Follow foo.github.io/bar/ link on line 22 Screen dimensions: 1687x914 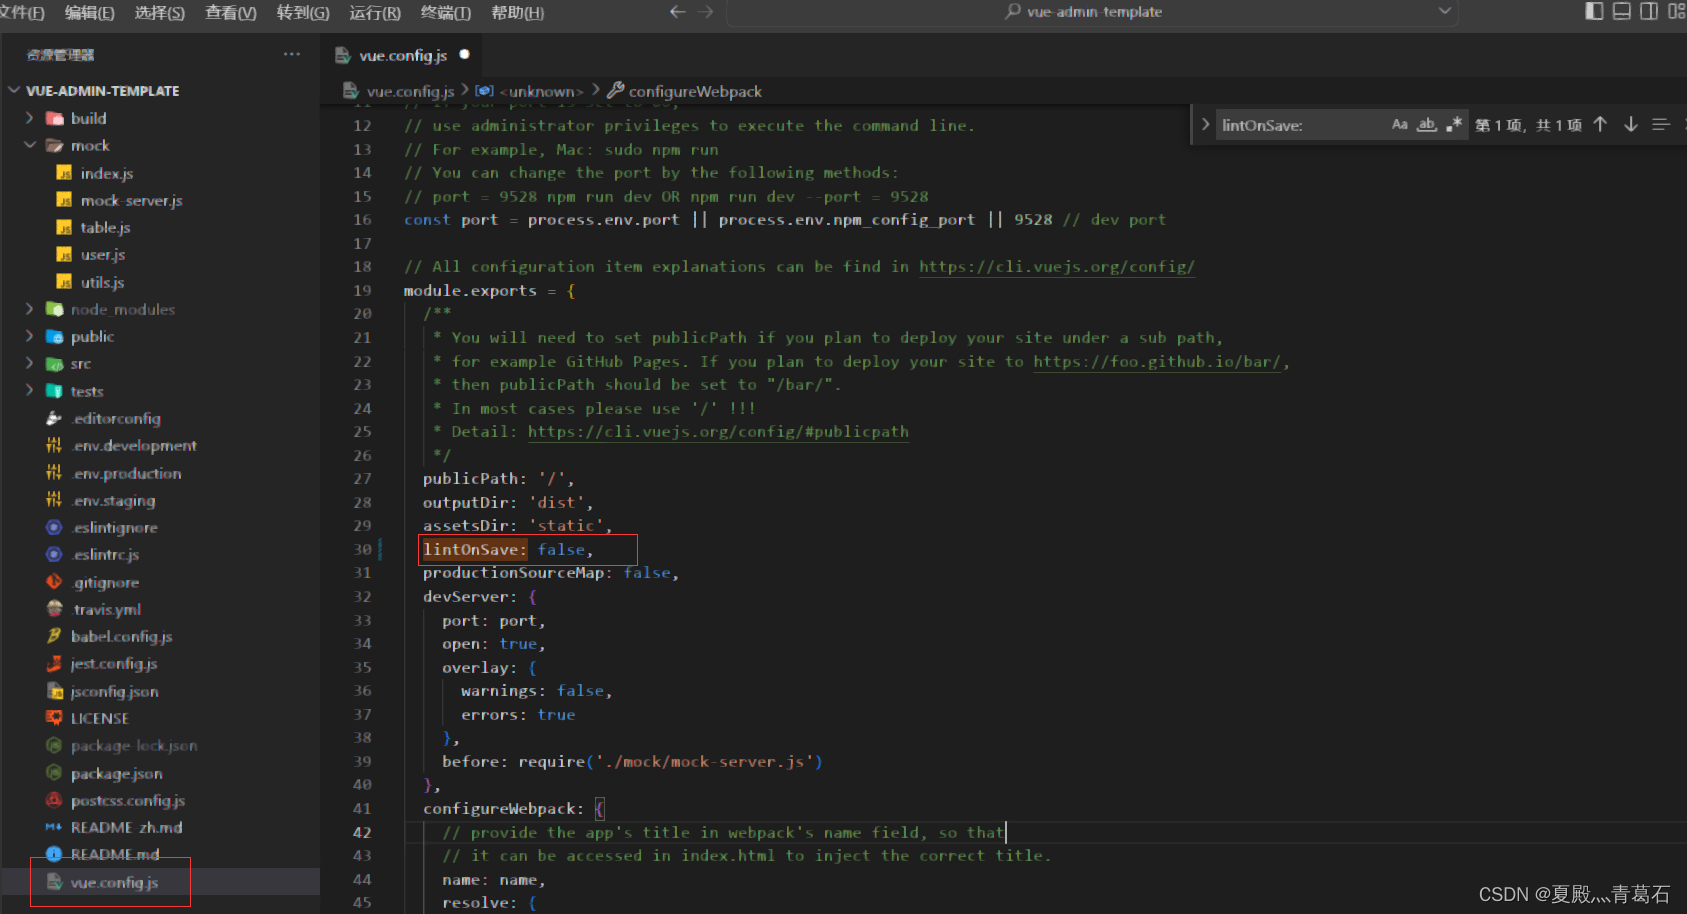tap(1157, 361)
